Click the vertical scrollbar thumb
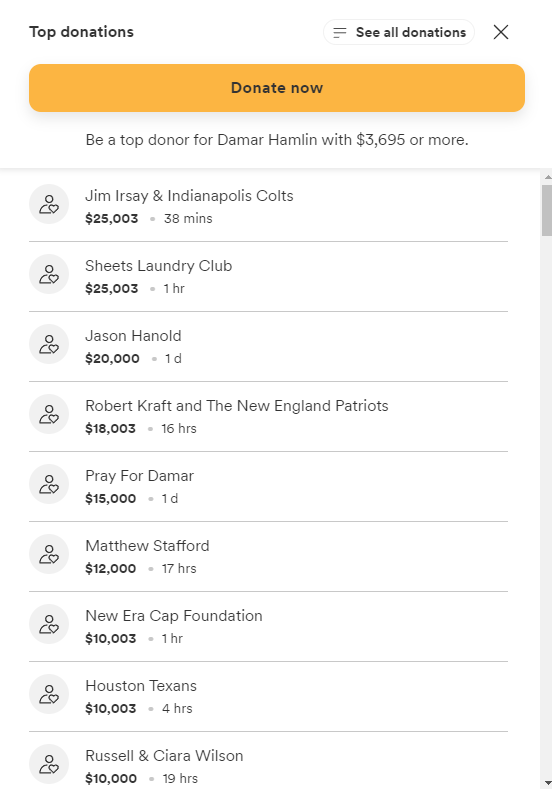 click(547, 210)
